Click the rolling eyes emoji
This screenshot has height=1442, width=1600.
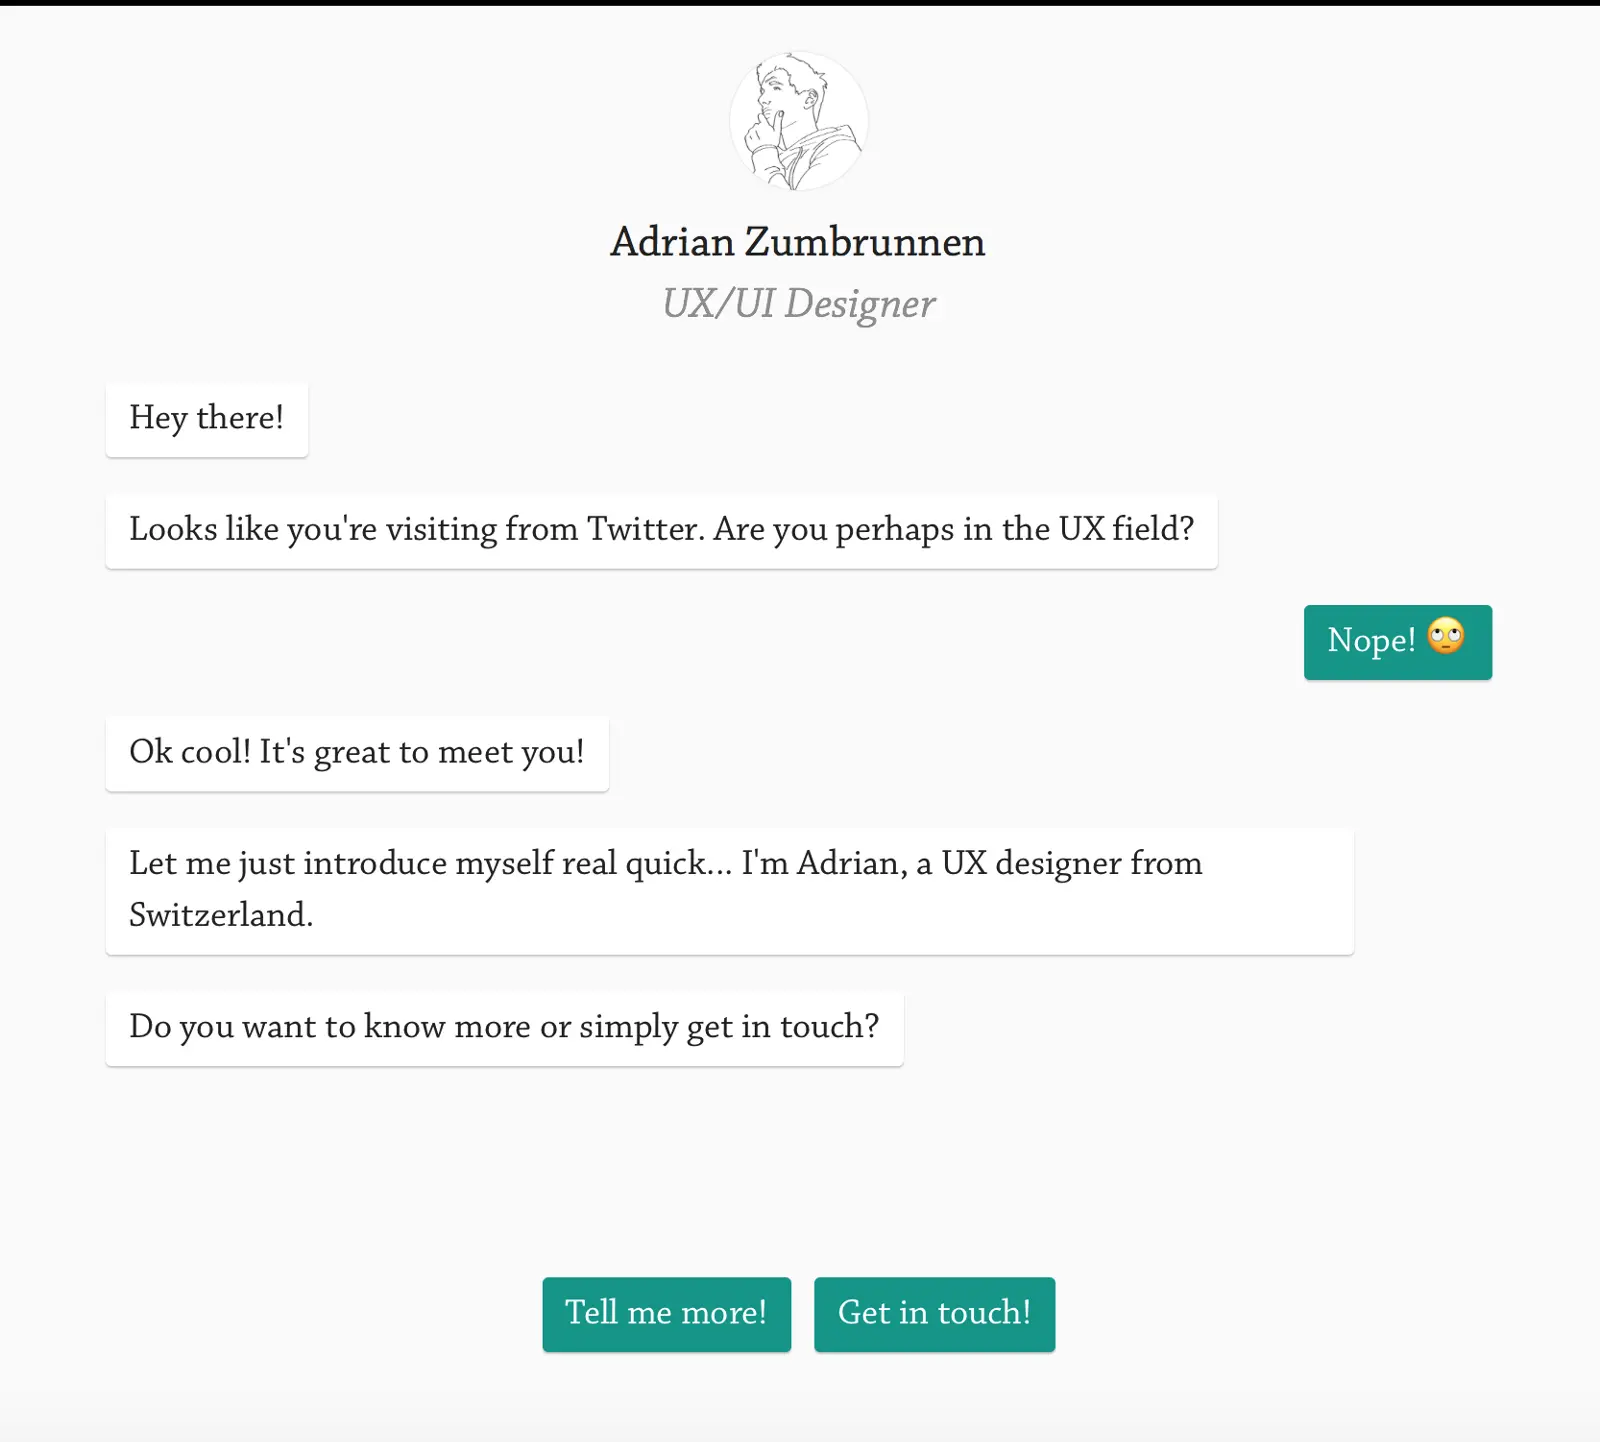tap(1446, 637)
